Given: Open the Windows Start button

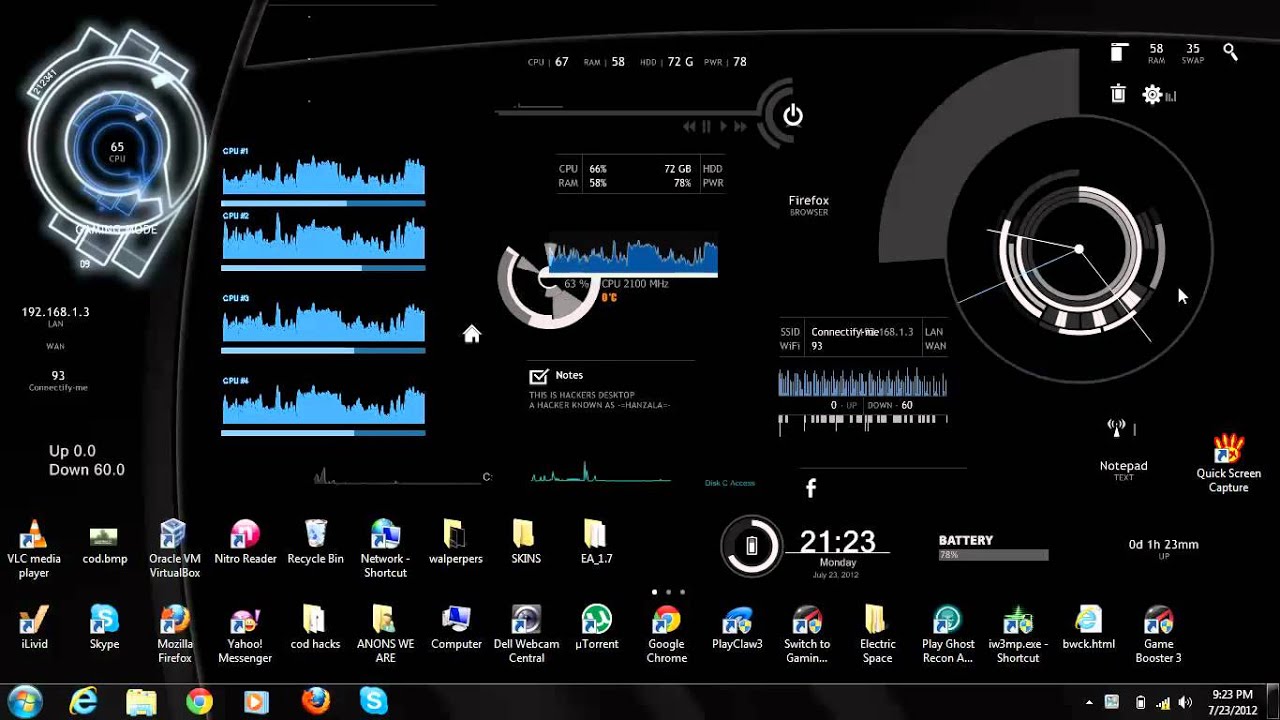Looking at the screenshot, I should pyautogui.click(x=24, y=701).
